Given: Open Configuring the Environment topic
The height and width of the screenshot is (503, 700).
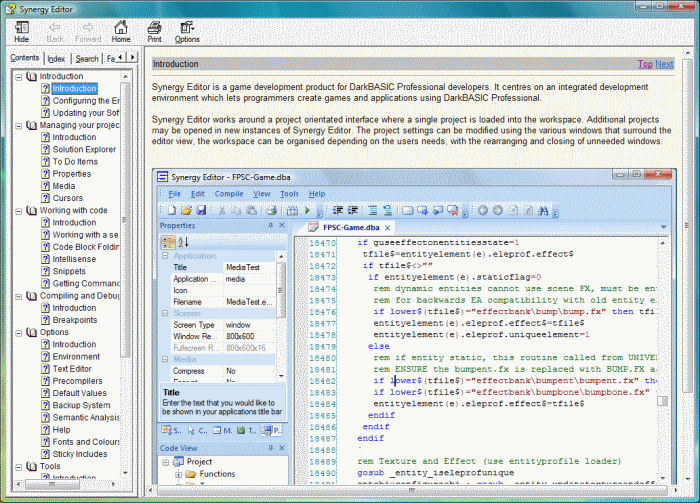Looking at the screenshot, I should point(86,101).
